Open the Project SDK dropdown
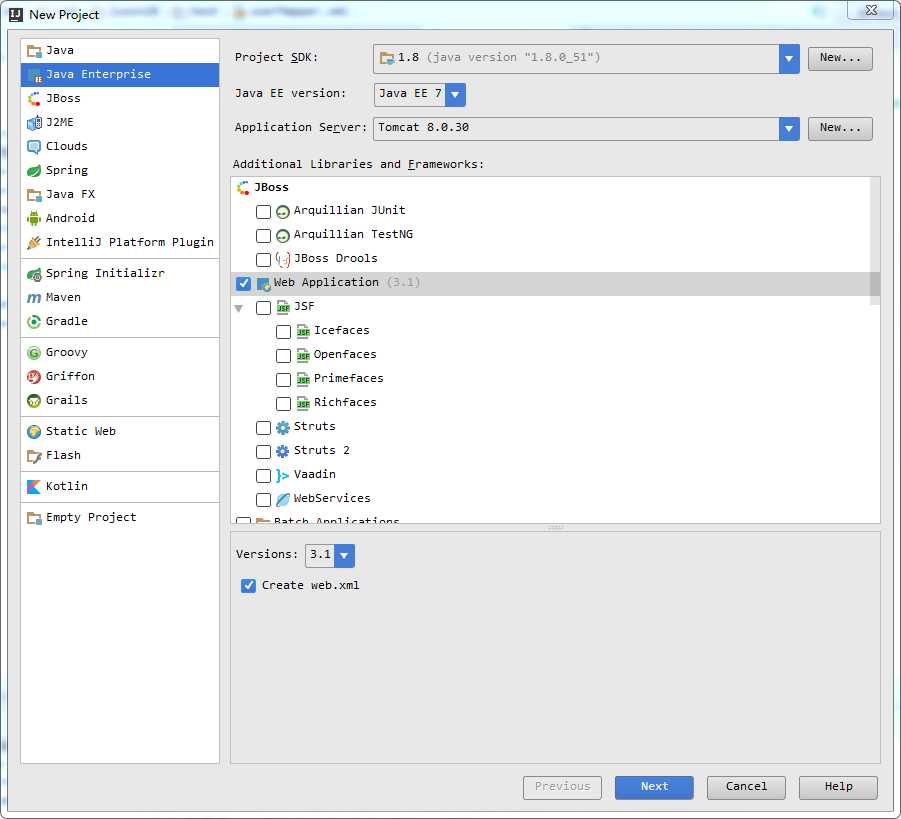The image size is (901, 819). pyautogui.click(x=789, y=59)
